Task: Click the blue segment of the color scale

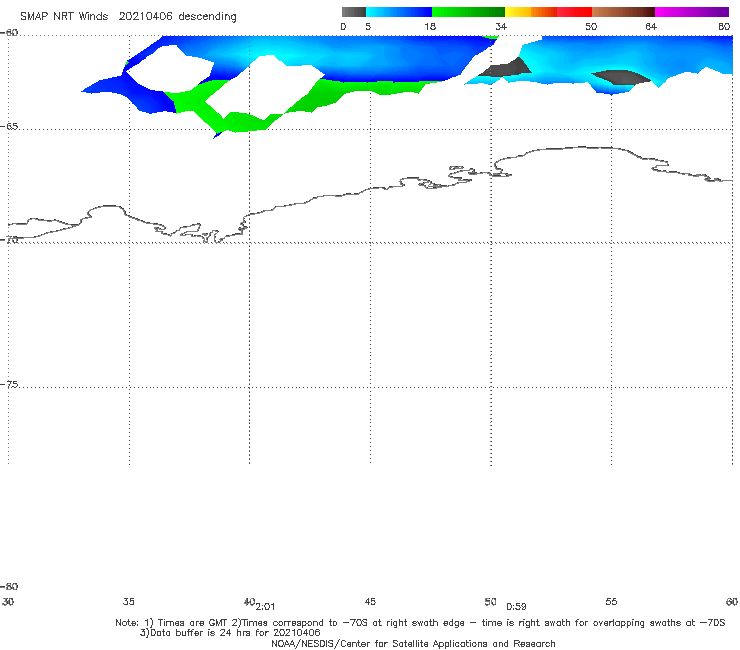Action: (399, 12)
